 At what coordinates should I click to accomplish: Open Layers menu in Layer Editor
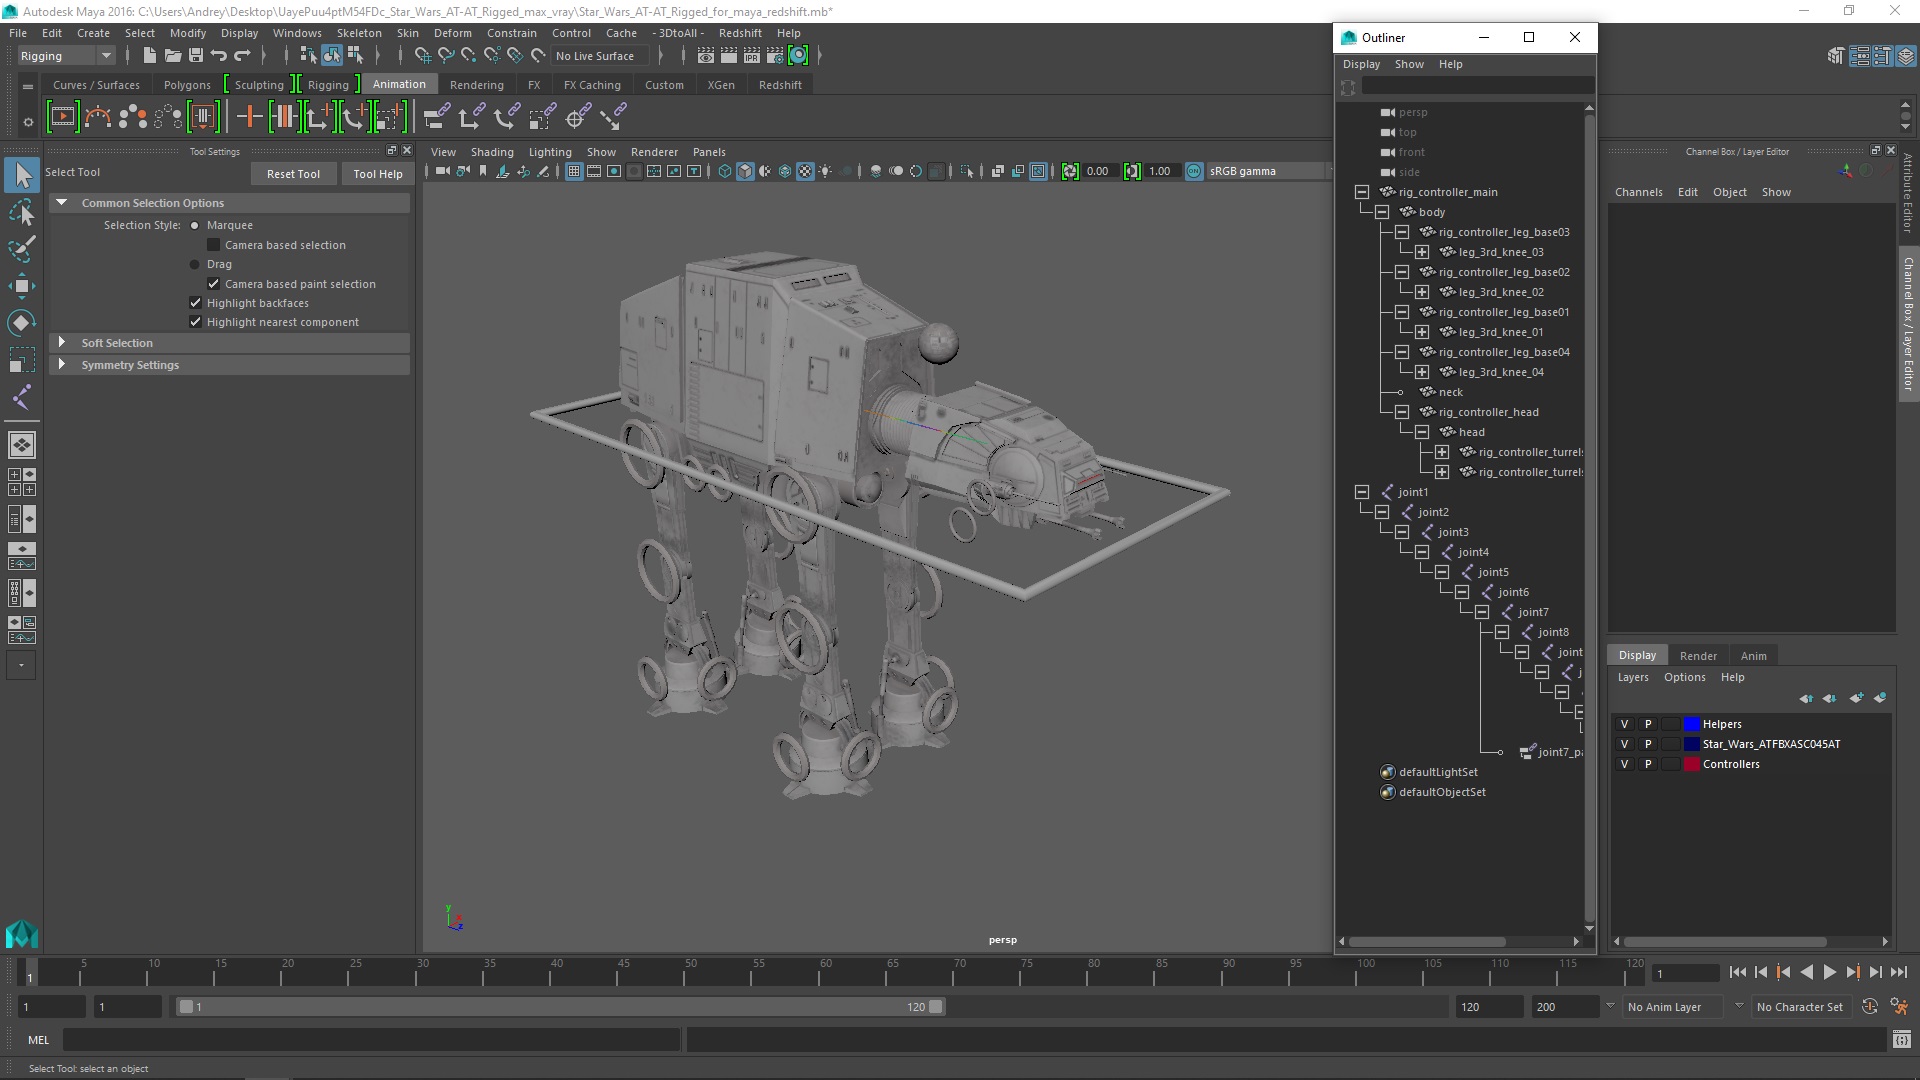point(1633,677)
